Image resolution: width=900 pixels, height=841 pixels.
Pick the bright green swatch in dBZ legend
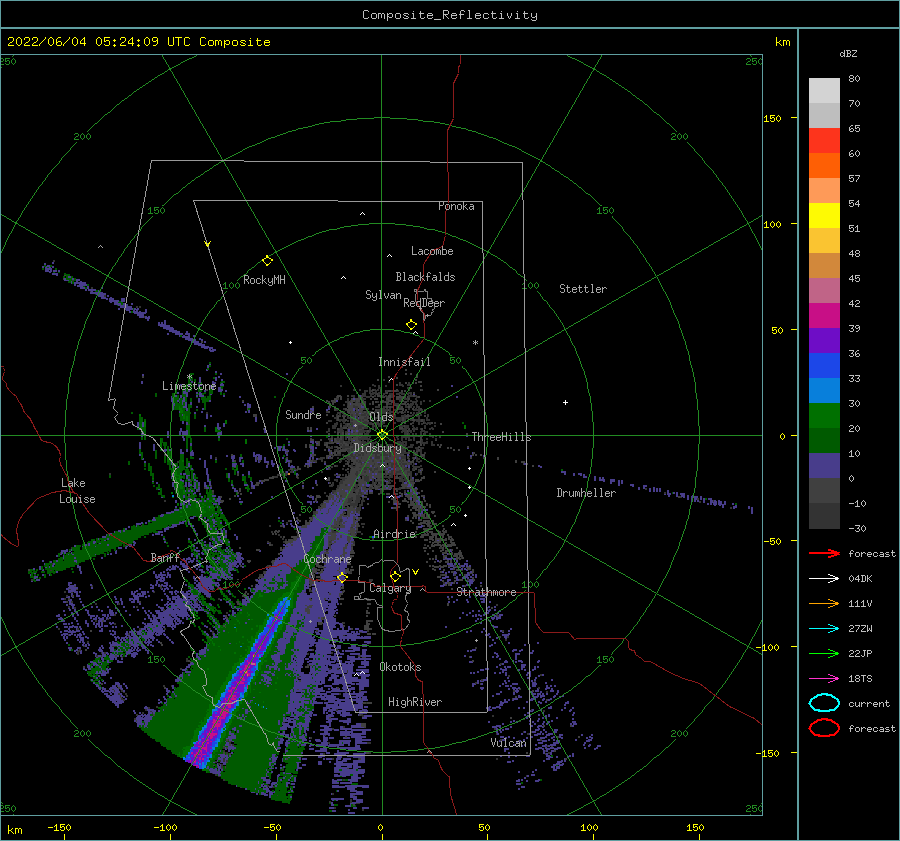[824, 416]
